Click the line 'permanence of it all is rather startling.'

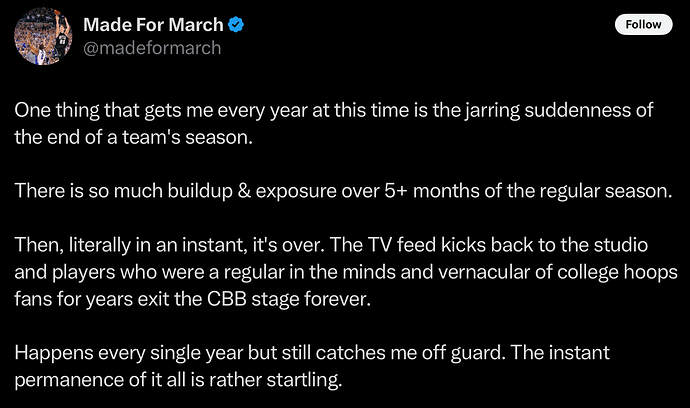pos(178,380)
